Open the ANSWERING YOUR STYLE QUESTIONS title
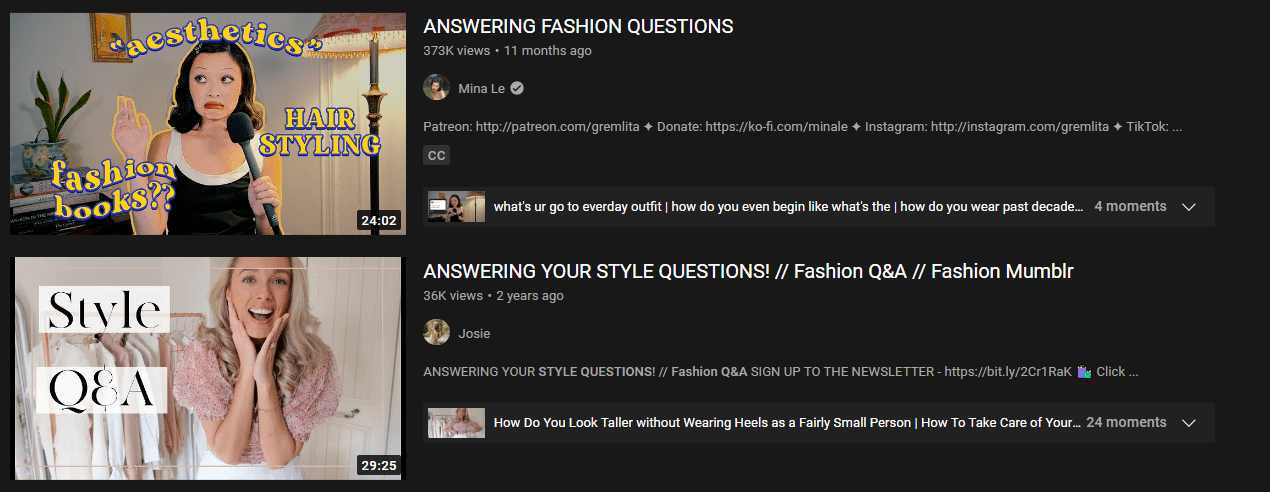The image size is (1270, 492). pos(748,271)
